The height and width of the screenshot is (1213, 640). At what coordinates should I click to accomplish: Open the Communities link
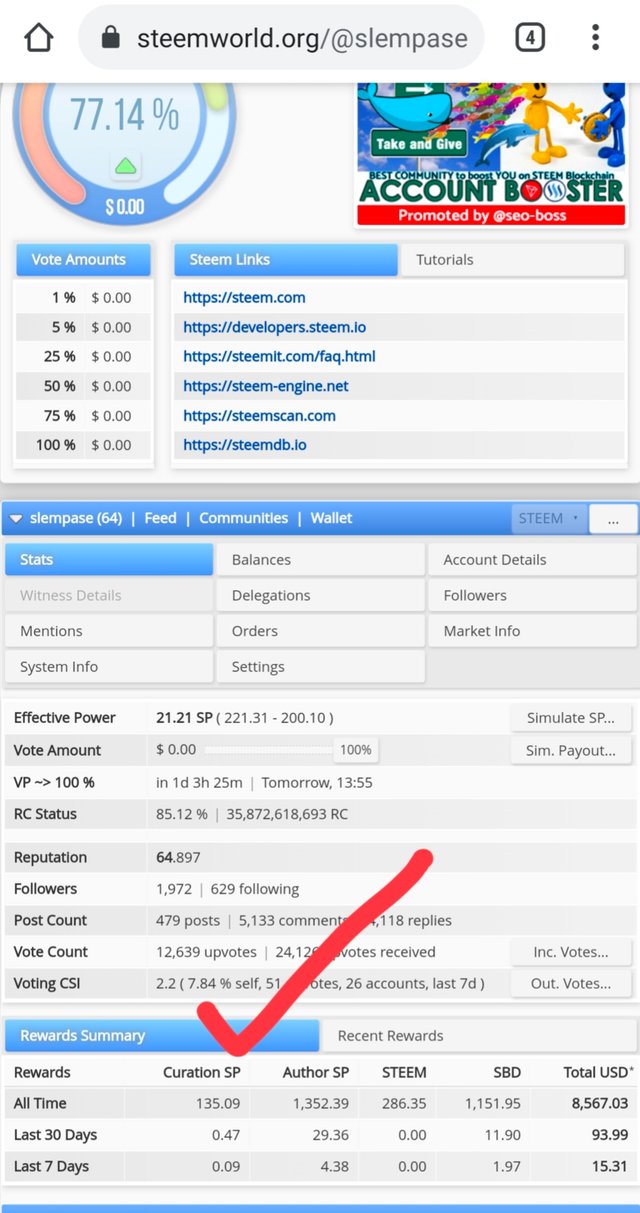coord(243,518)
